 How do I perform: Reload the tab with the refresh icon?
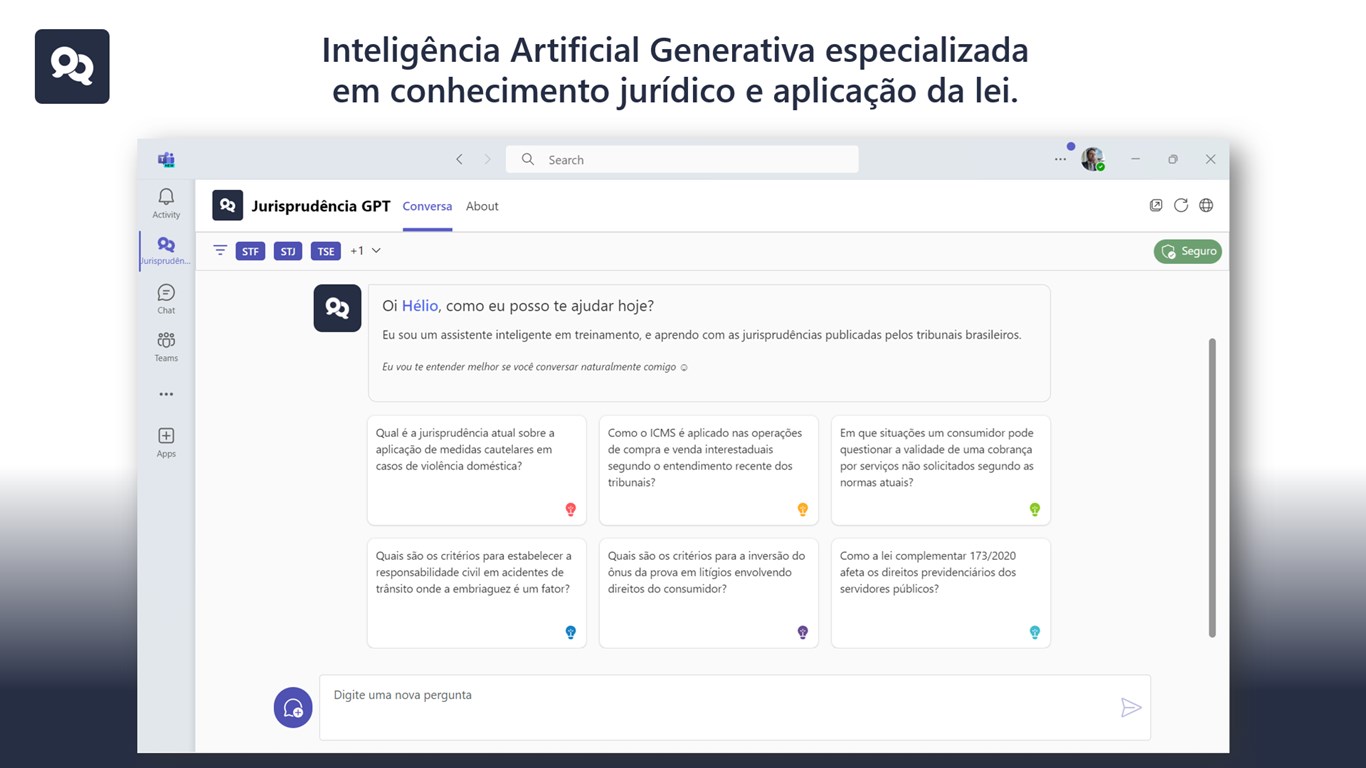[1181, 205]
